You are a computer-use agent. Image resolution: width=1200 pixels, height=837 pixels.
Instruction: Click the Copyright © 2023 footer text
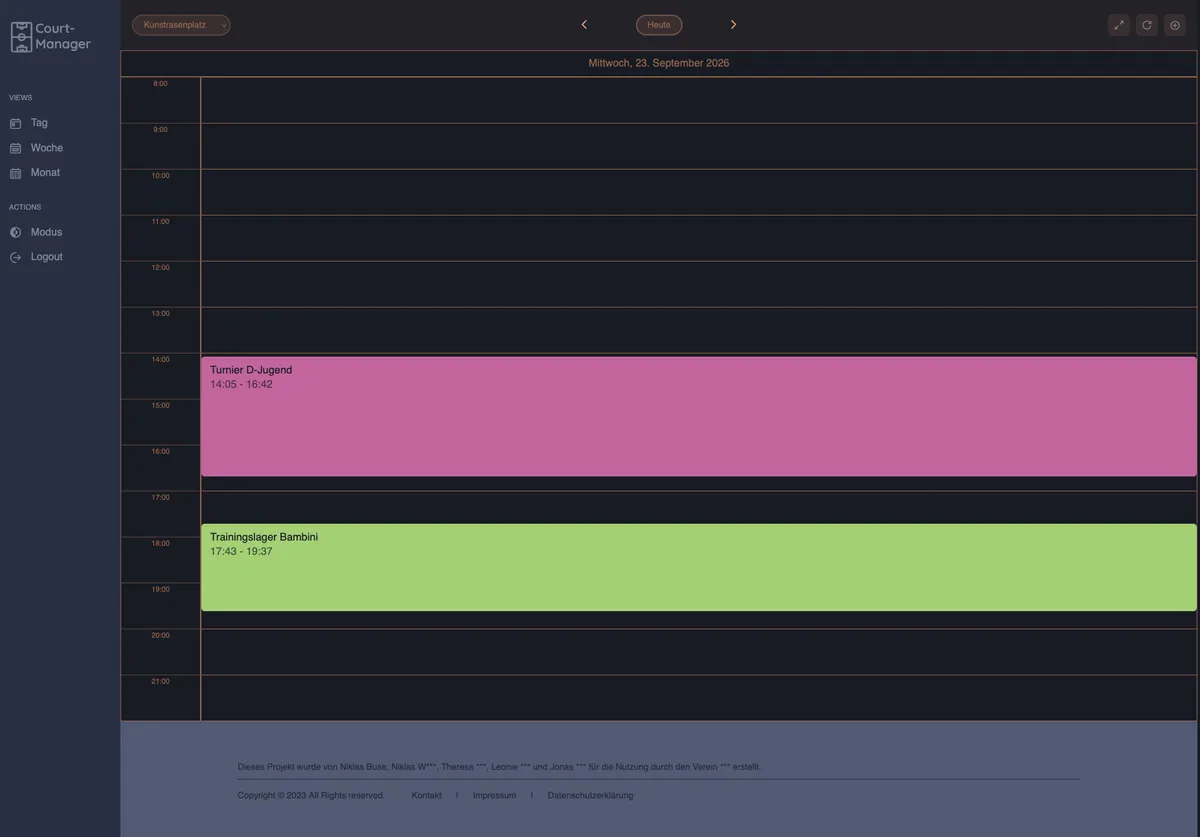point(311,796)
